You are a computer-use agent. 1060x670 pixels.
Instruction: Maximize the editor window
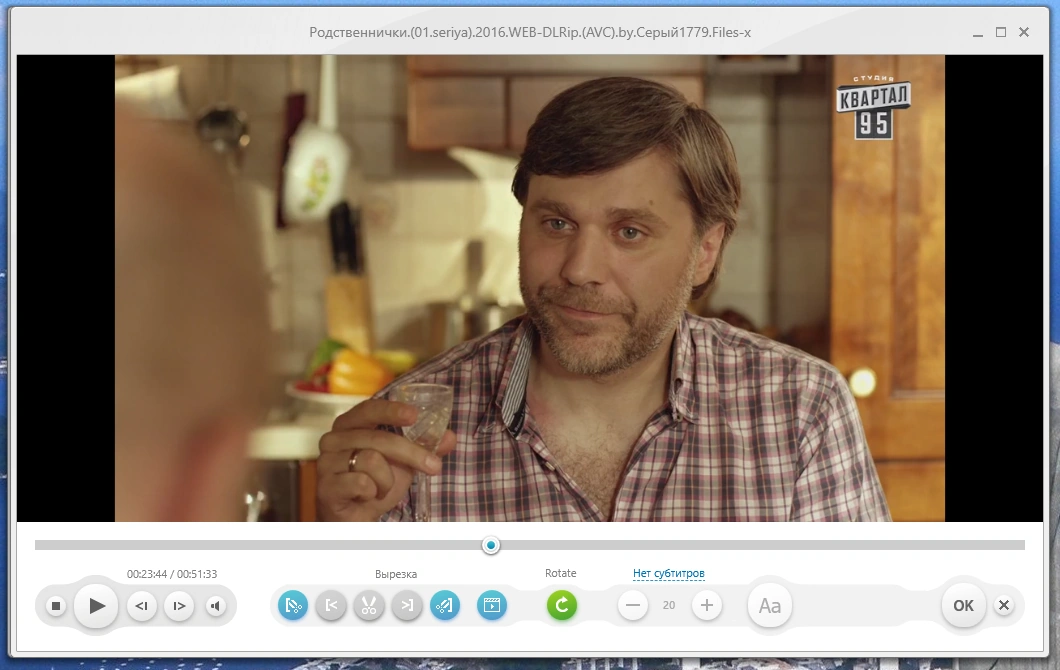tap(1001, 32)
